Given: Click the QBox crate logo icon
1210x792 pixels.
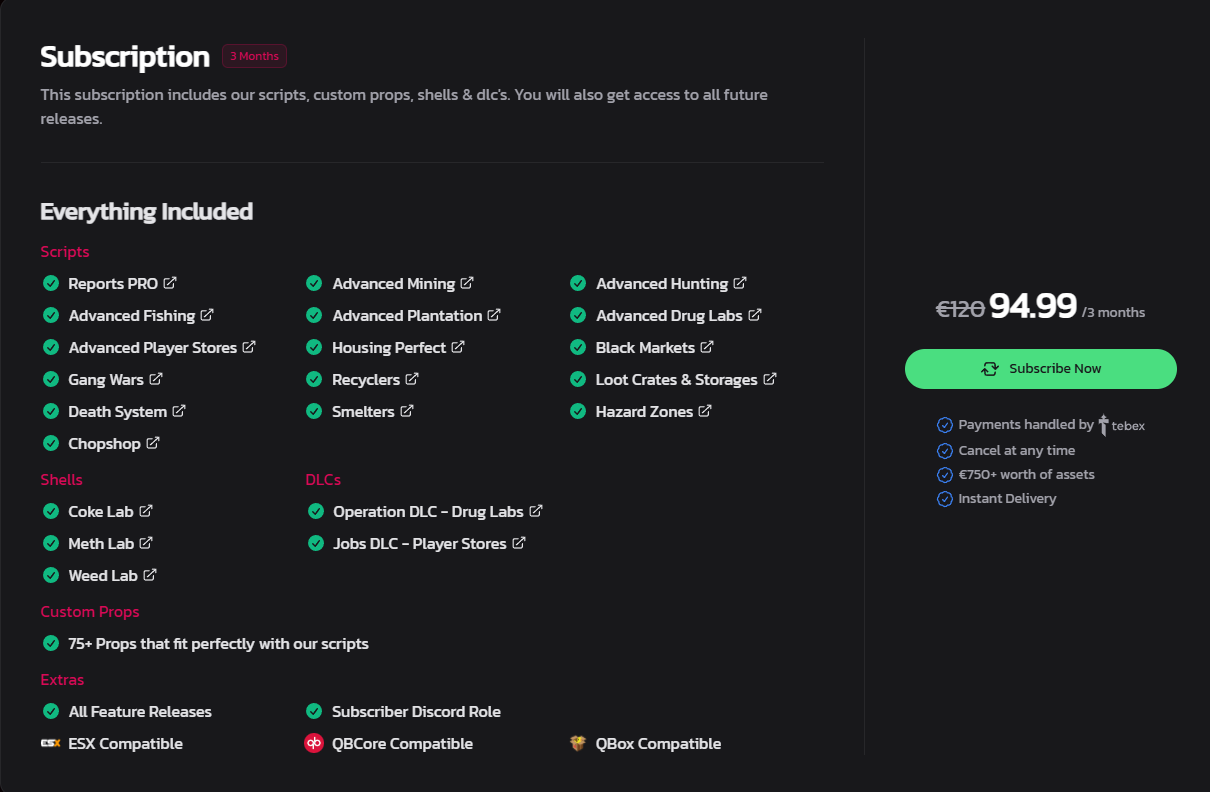Looking at the screenshot, I should pyautogui.click(x=578, y=743).
